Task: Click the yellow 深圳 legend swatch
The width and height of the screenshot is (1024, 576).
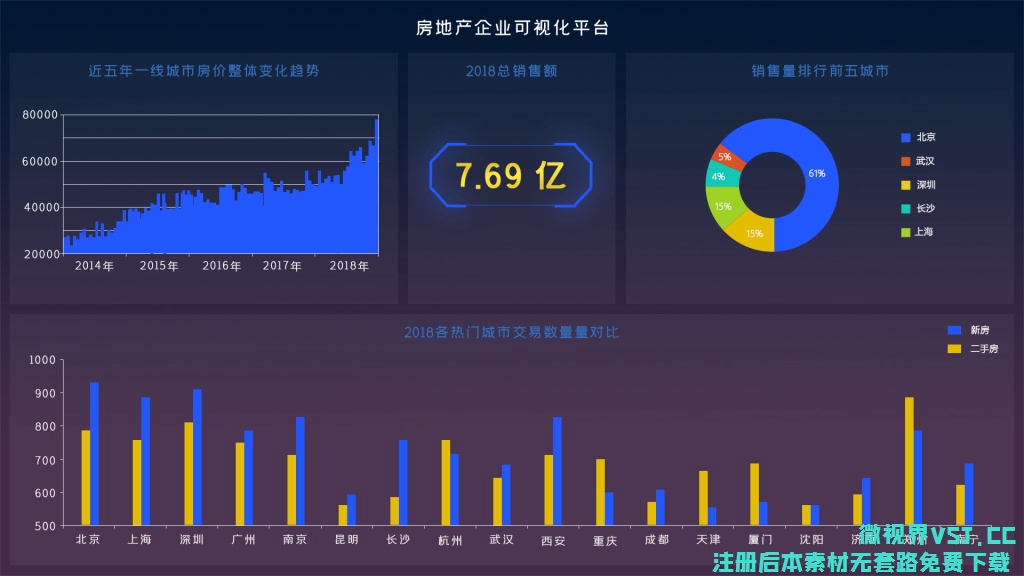Action: click(906, 185)
